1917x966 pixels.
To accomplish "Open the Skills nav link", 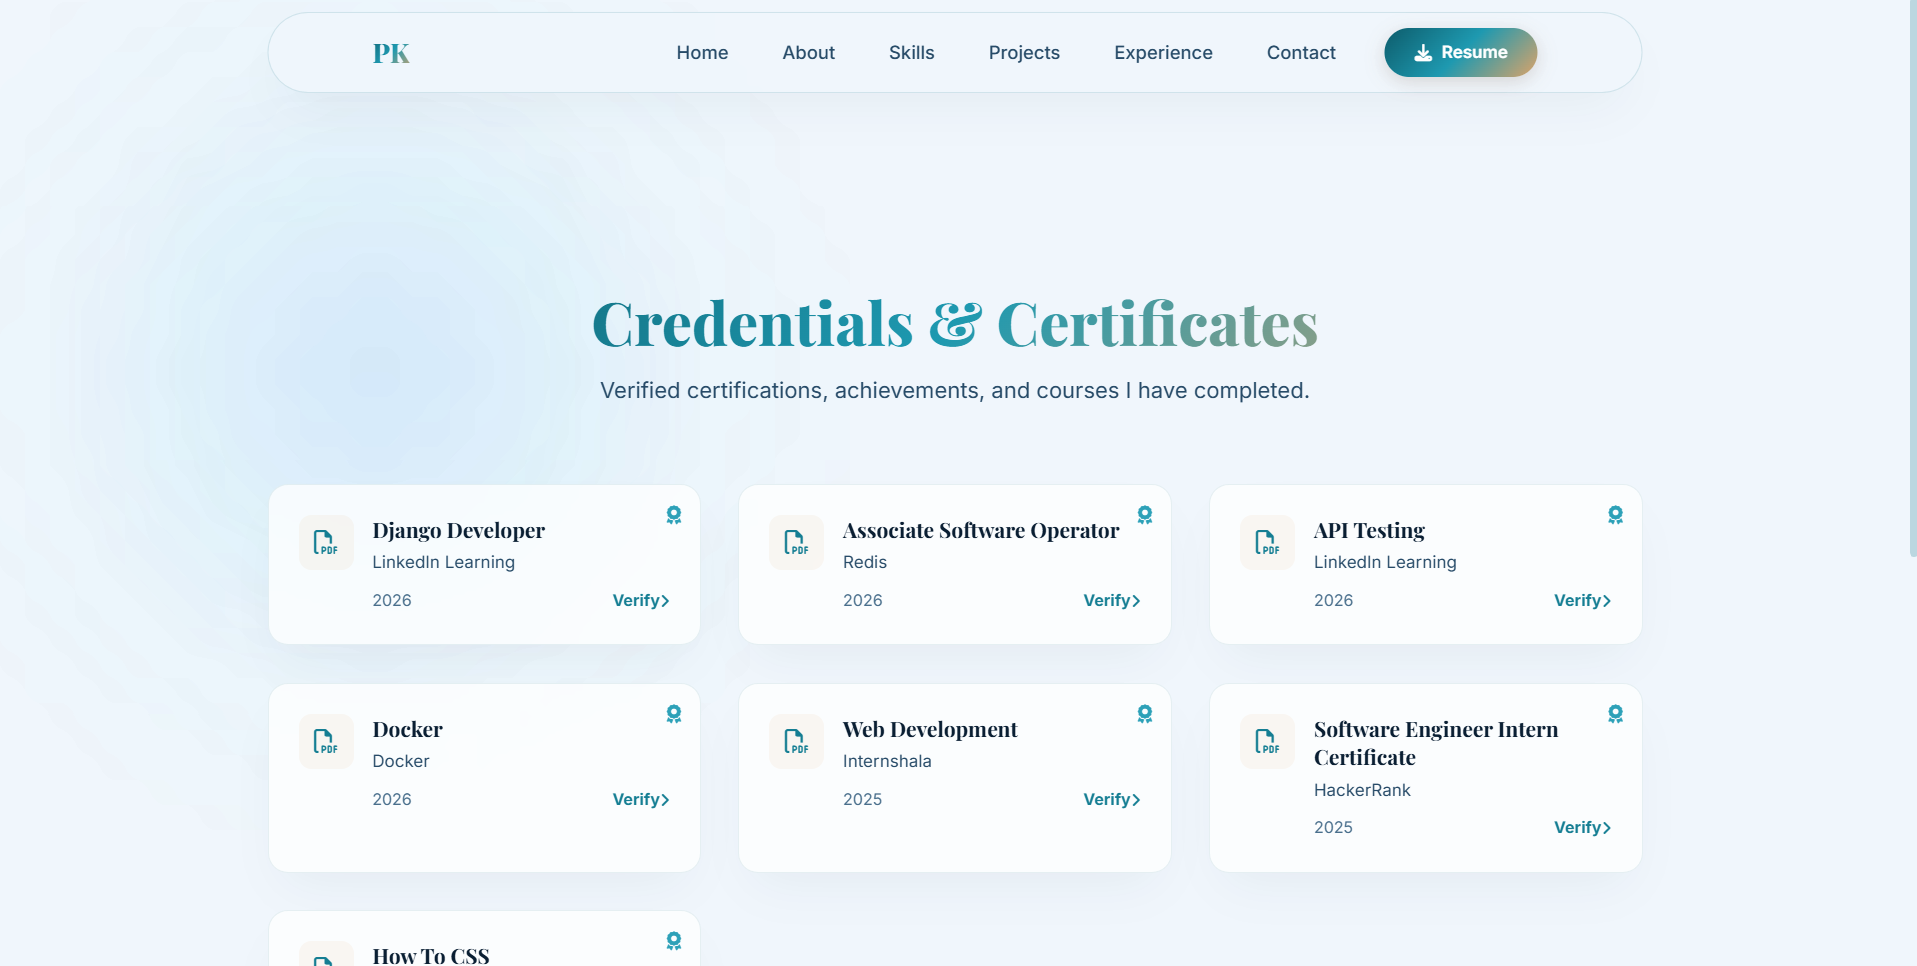I will coord(911,53).
